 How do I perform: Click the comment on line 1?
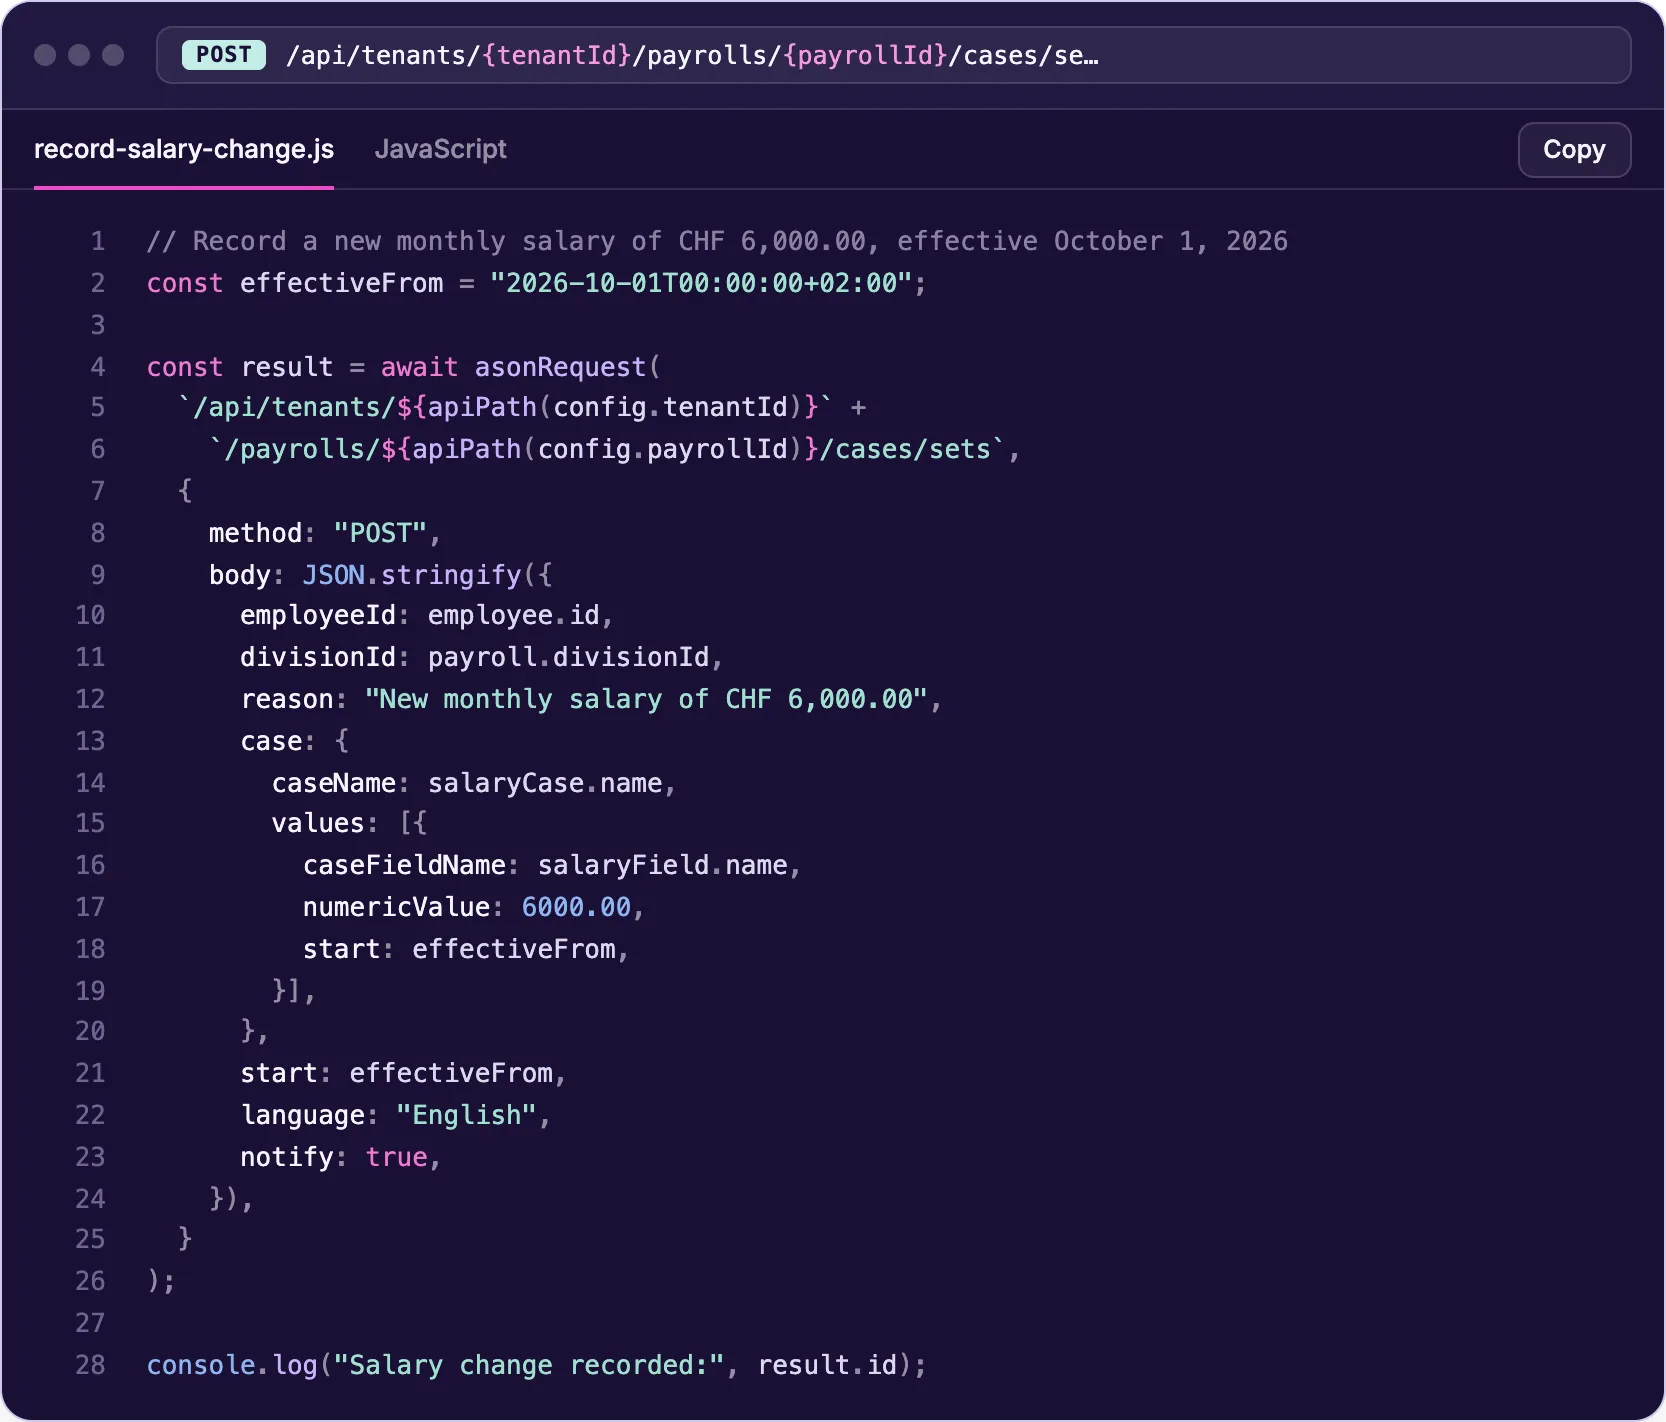(x=717, y=241)
